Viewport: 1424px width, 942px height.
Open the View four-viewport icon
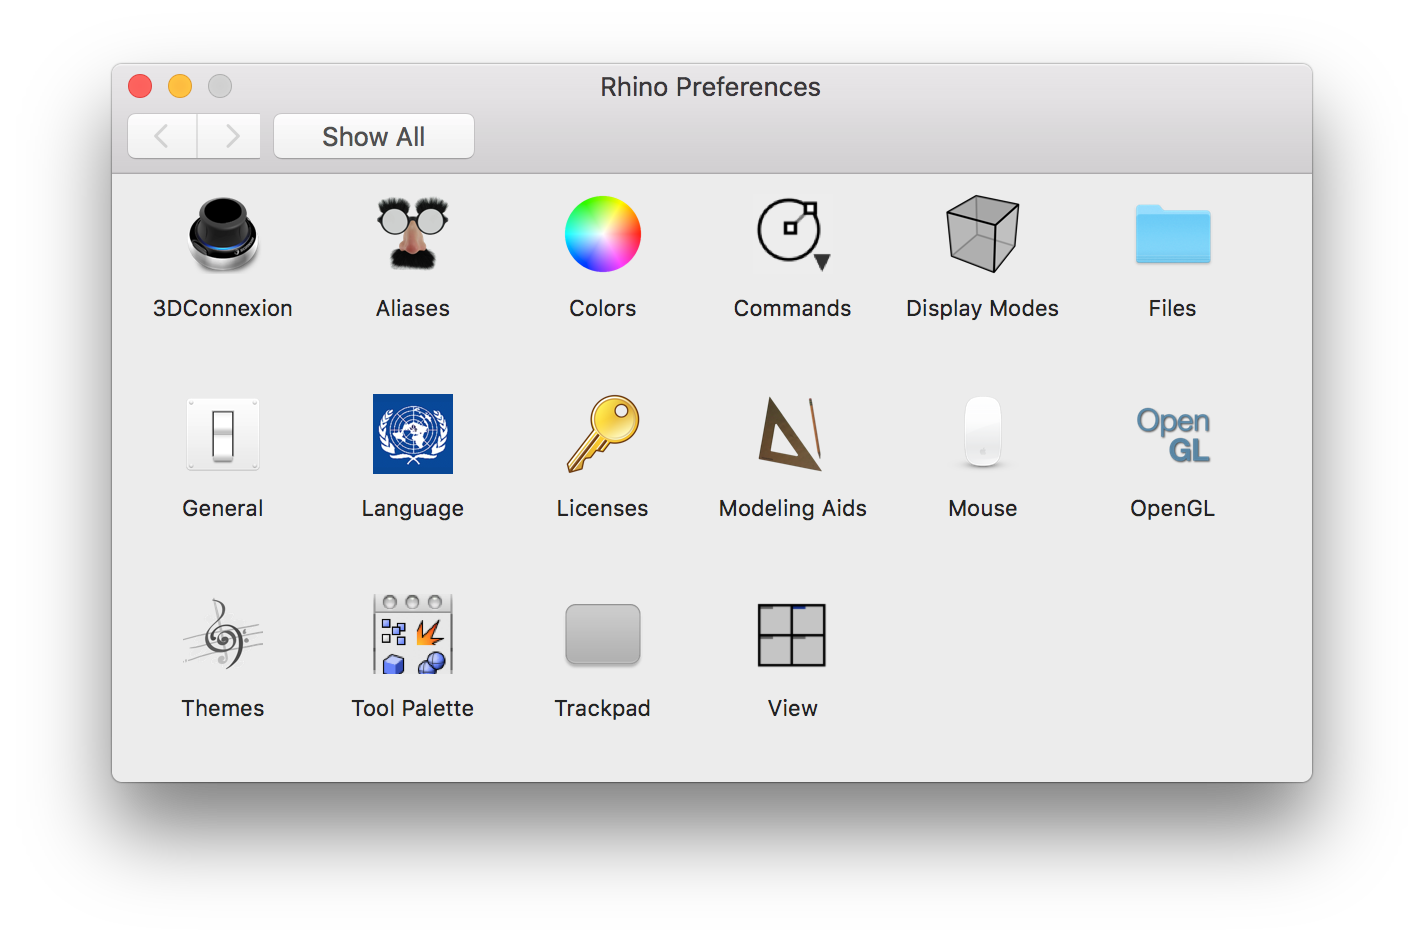tap(792, 635)
